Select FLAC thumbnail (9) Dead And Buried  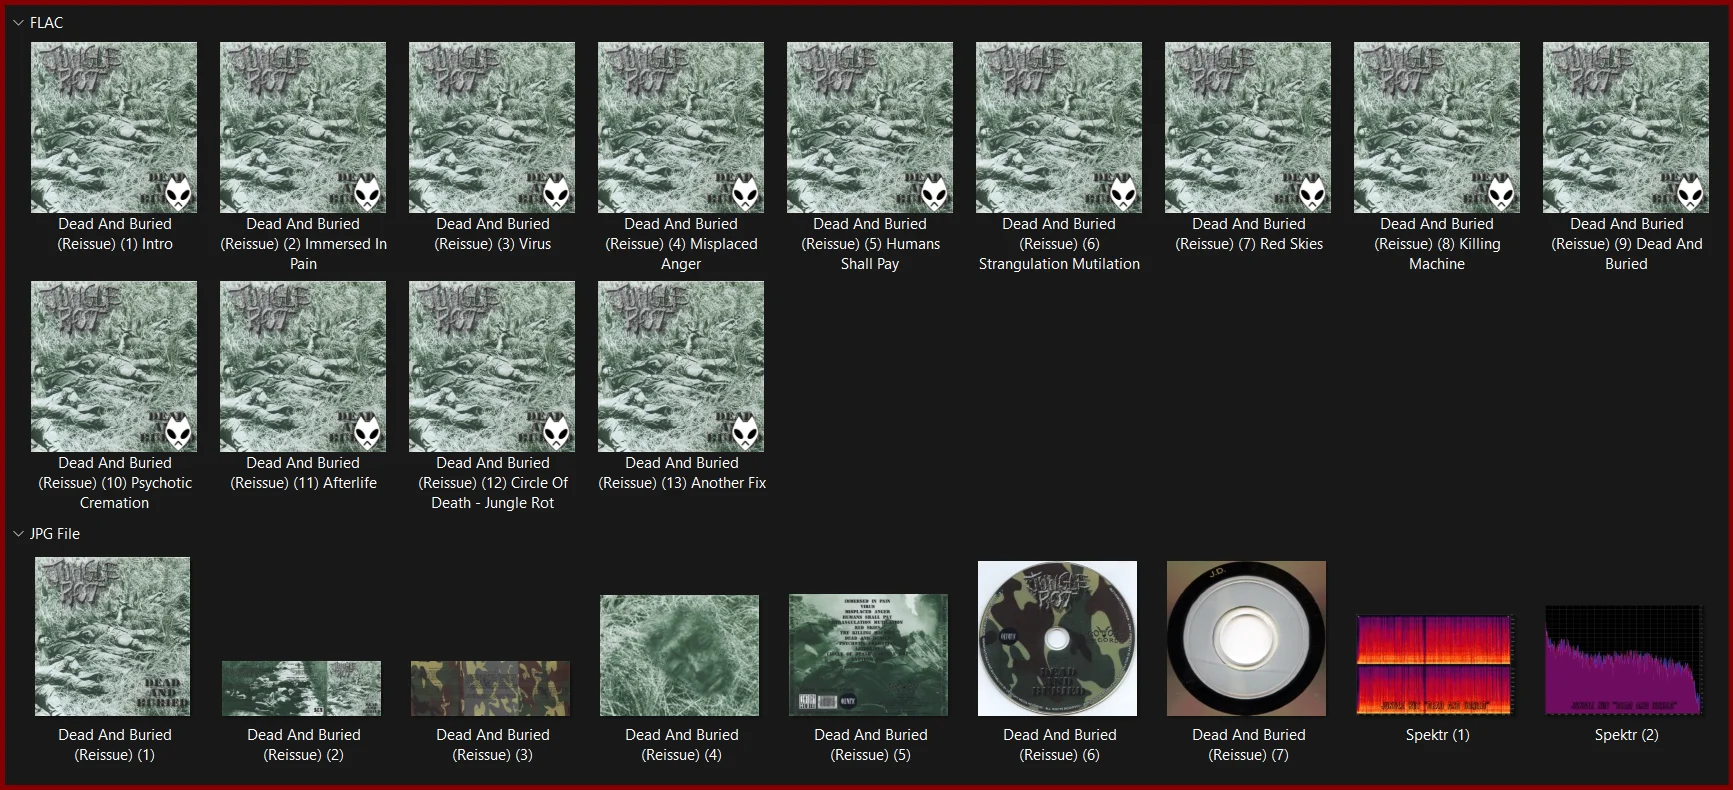(x=1626, y=127)
